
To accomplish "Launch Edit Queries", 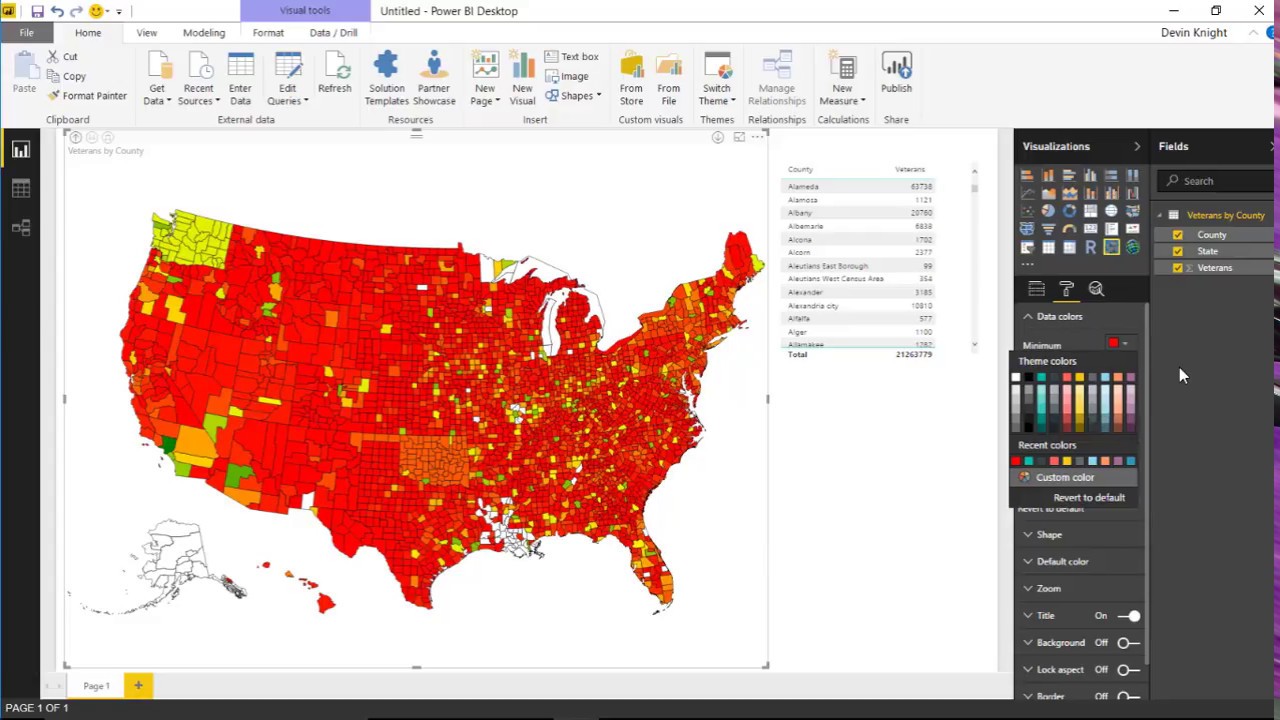I will [287, 78].
